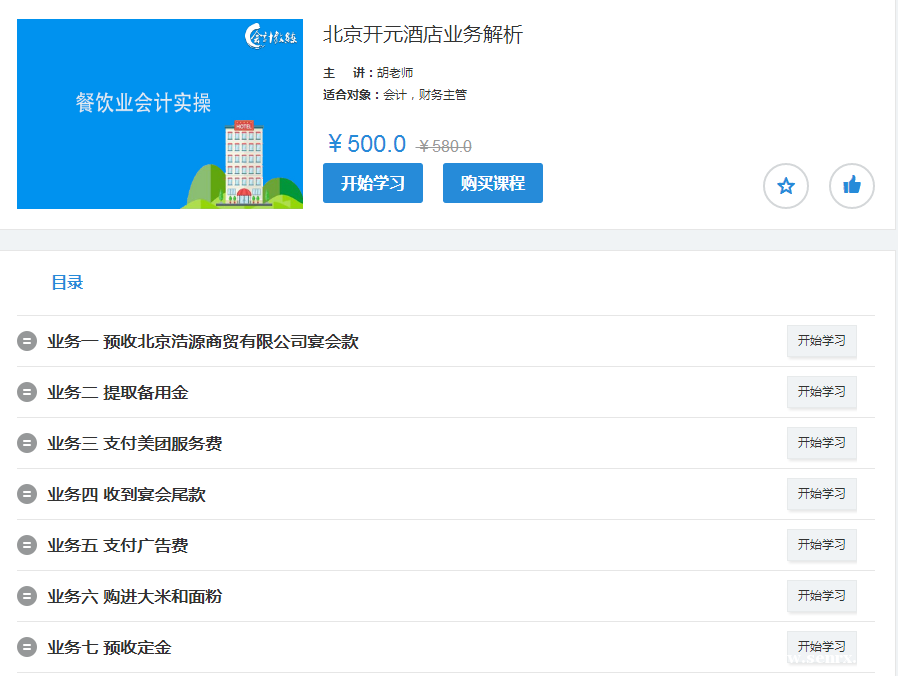Viewport: 898px width, 676px height.
Task: Open the 餐饮业会计实操 course thumbnail
Action: click(x=160, y=114)
